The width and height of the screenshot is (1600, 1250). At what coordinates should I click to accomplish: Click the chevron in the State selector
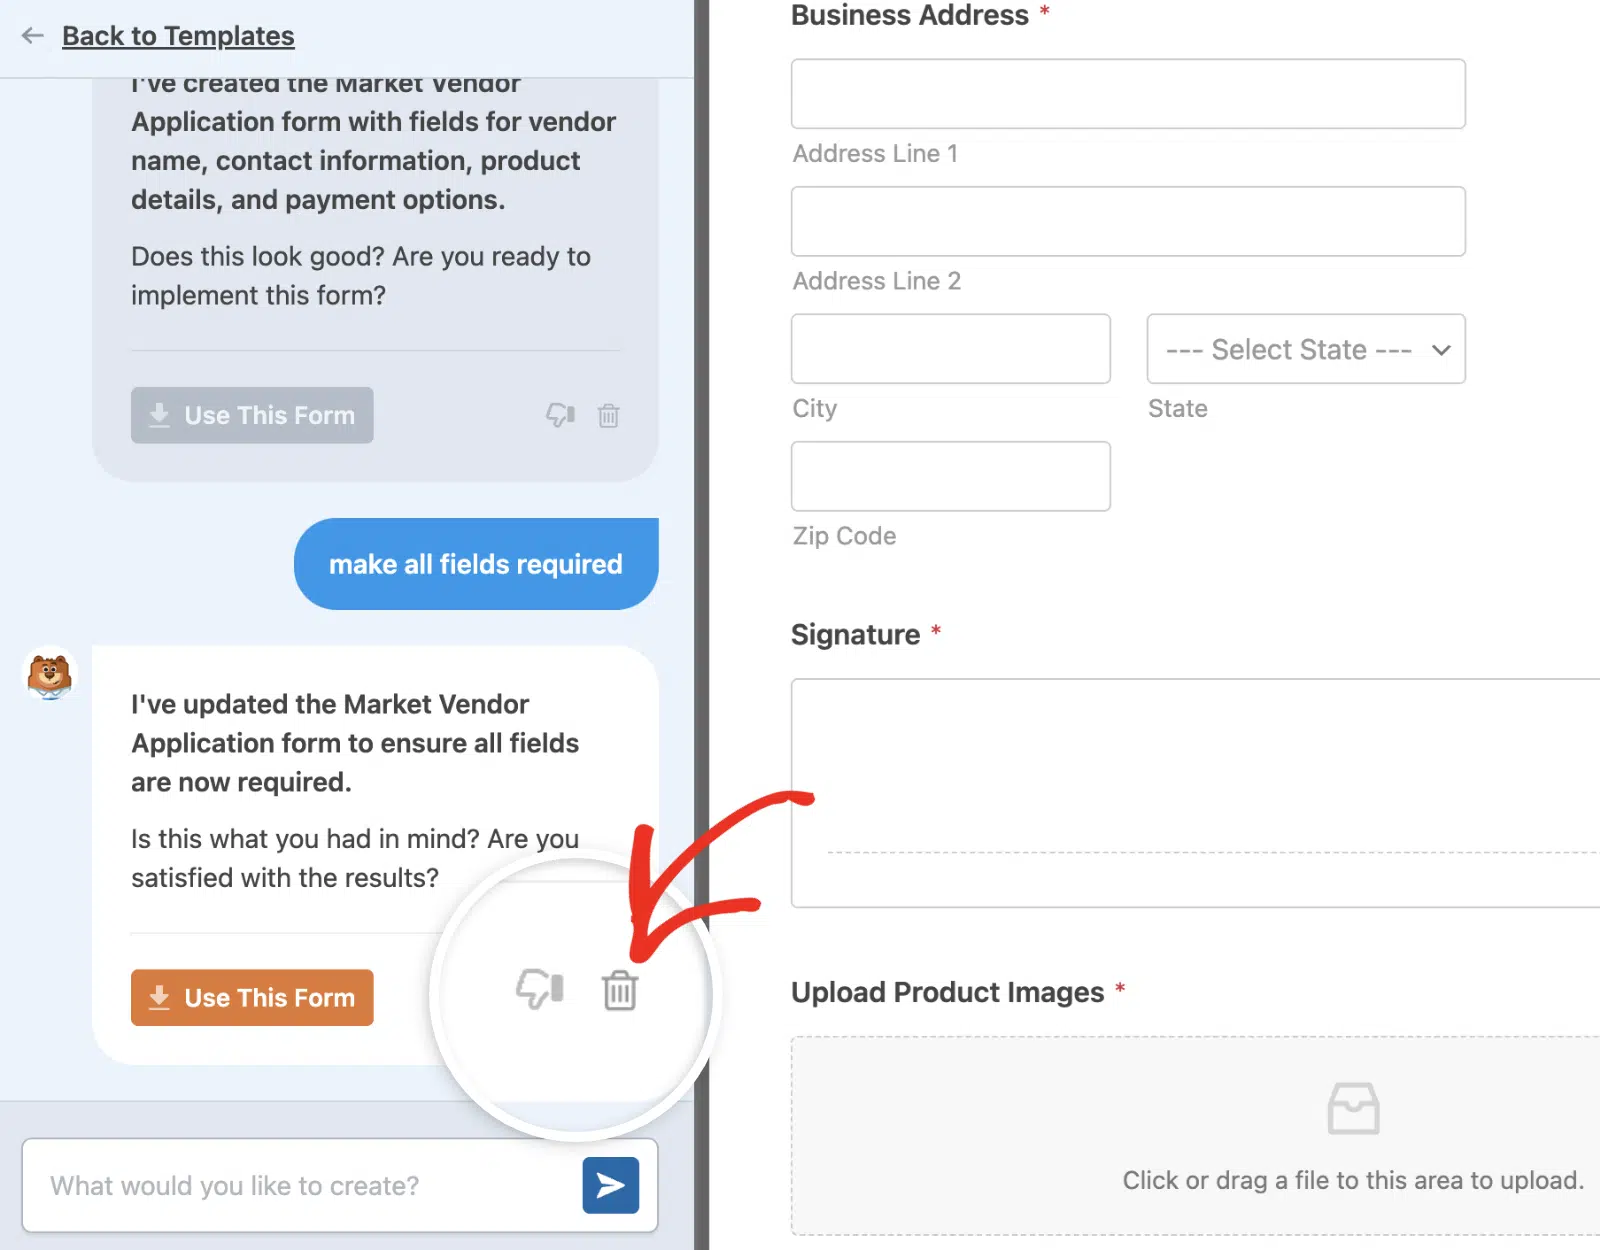[1440, 350]
